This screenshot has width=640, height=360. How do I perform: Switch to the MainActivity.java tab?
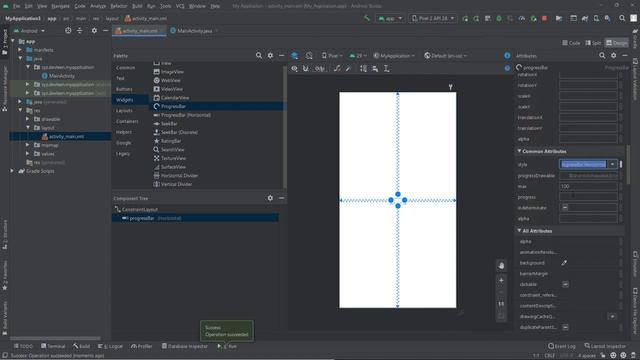tap(194, 31)
